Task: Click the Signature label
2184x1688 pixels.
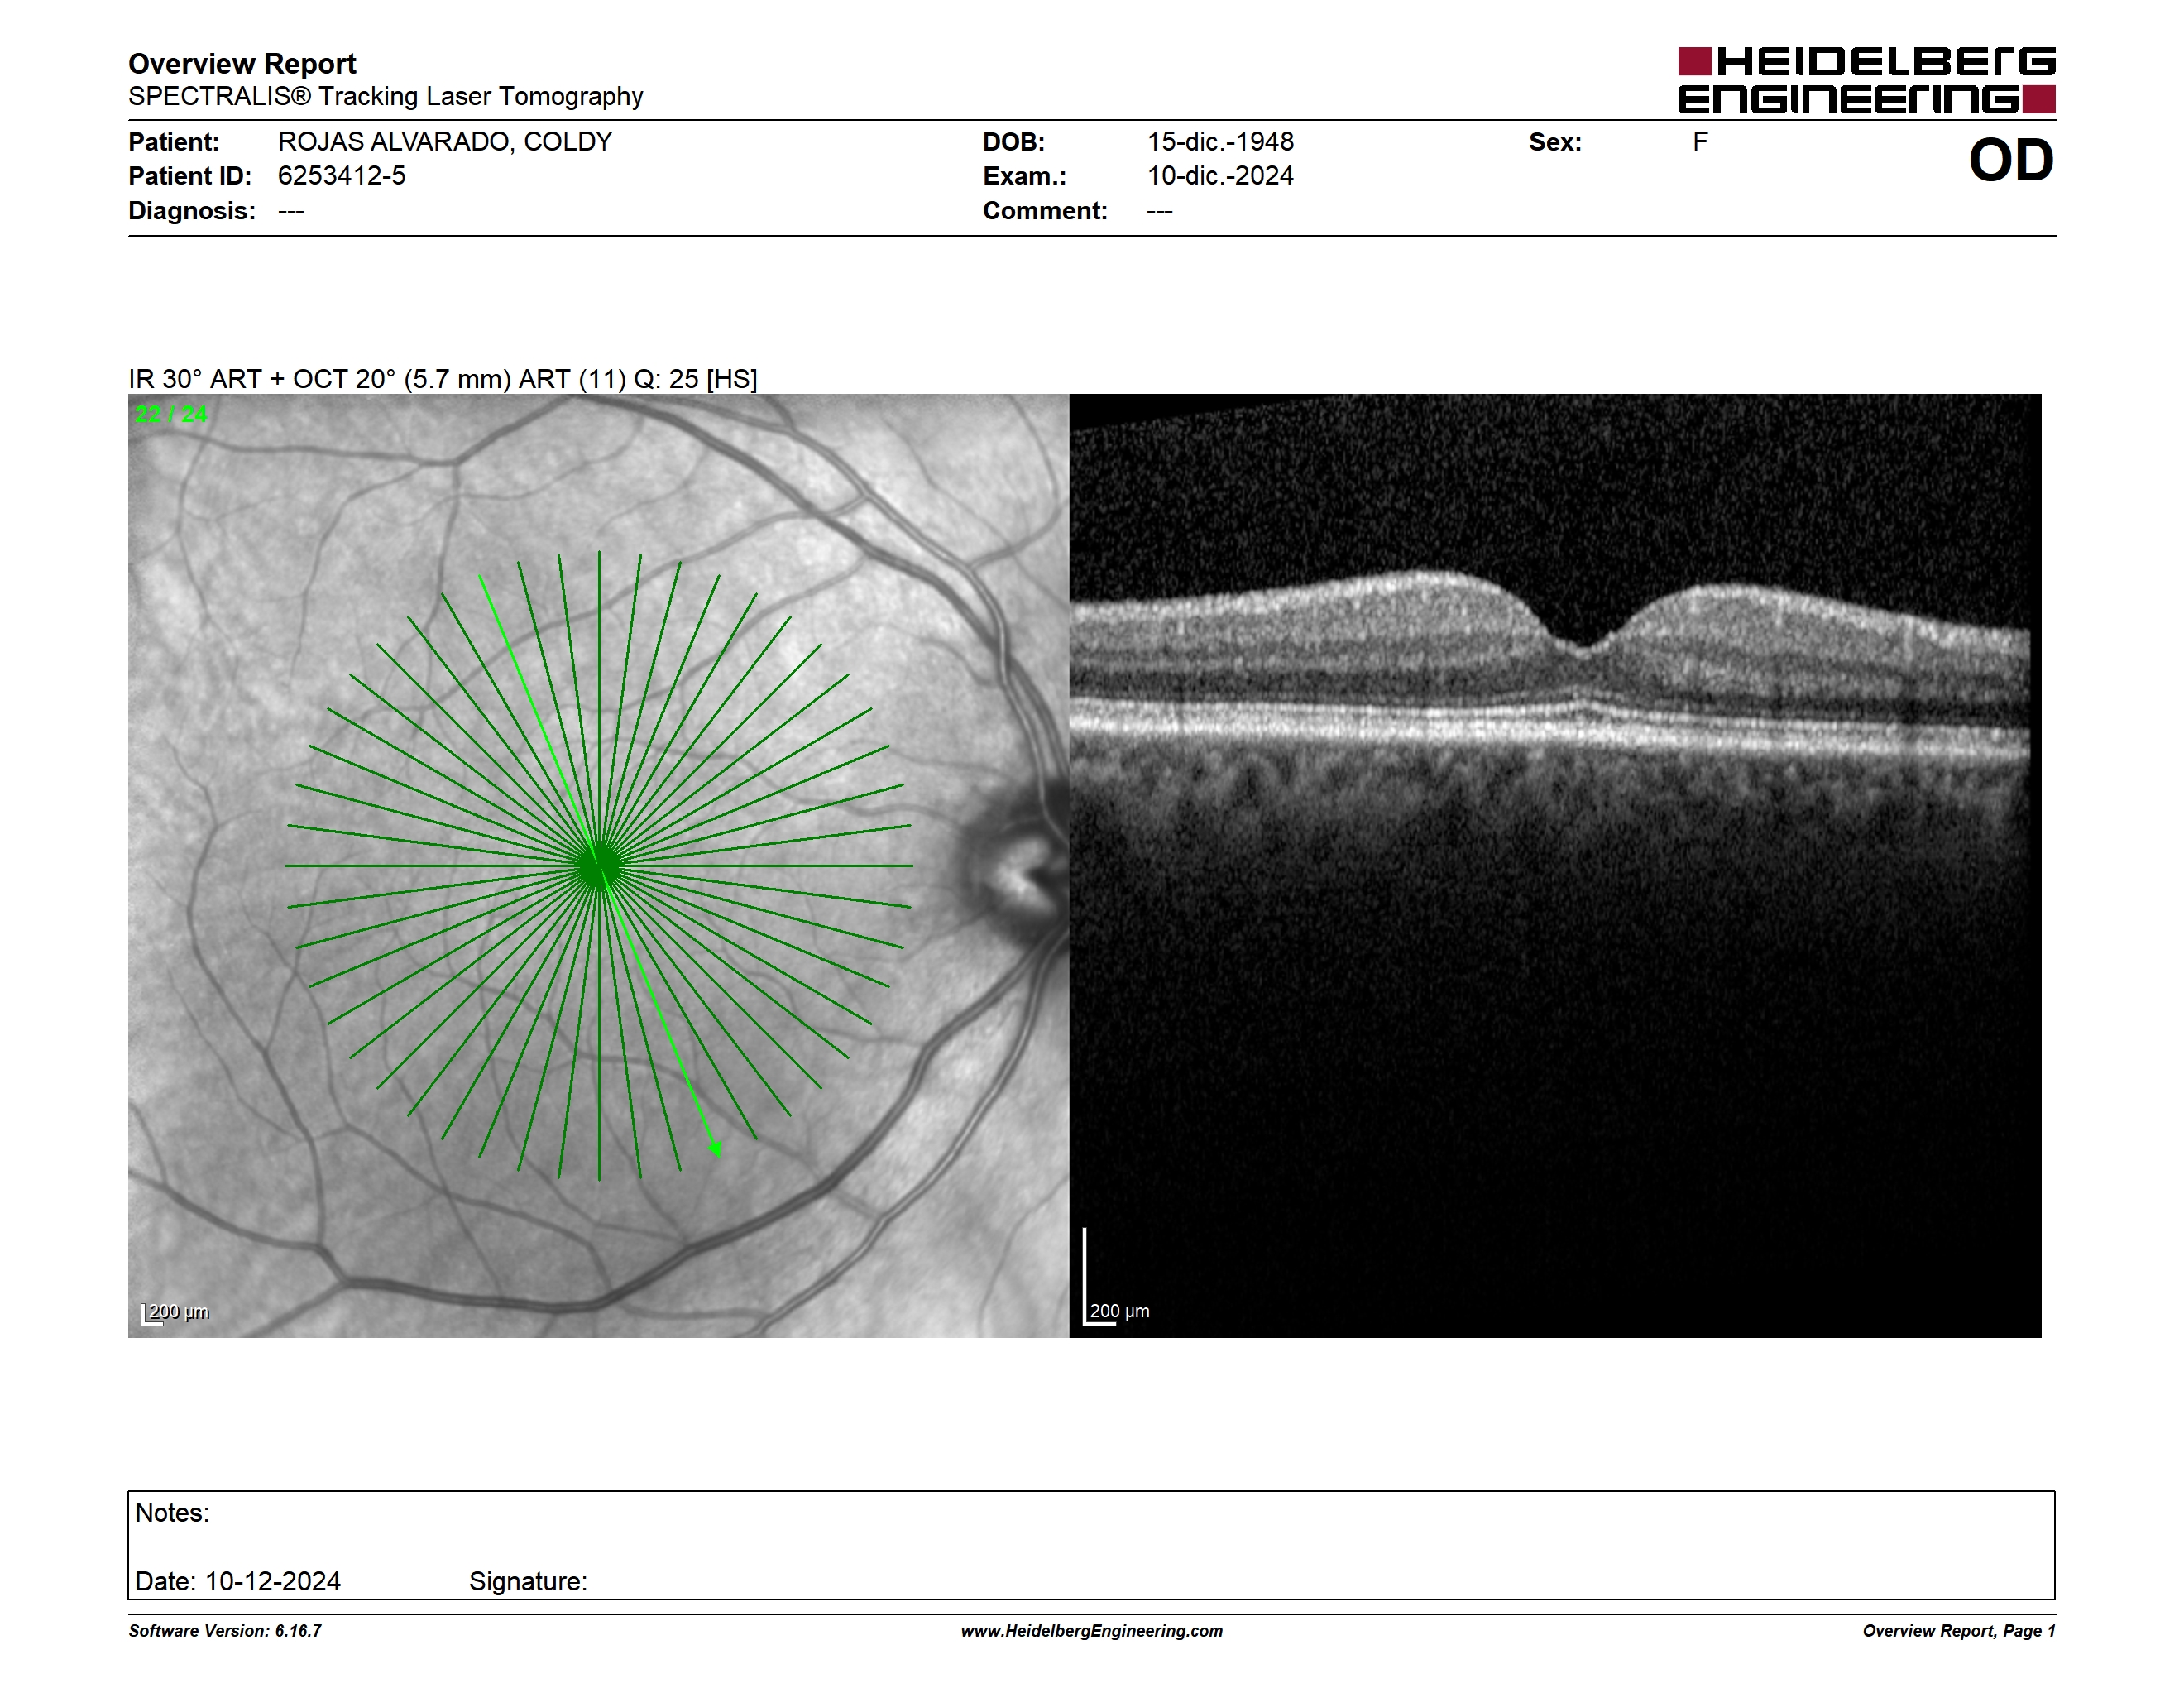Action: pyautogui.click(x=528, y=1581)
